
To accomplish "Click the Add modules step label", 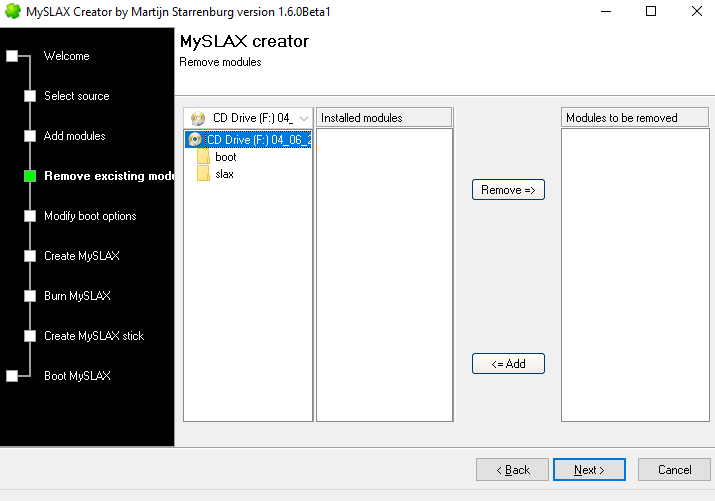I will click(74, 136).
